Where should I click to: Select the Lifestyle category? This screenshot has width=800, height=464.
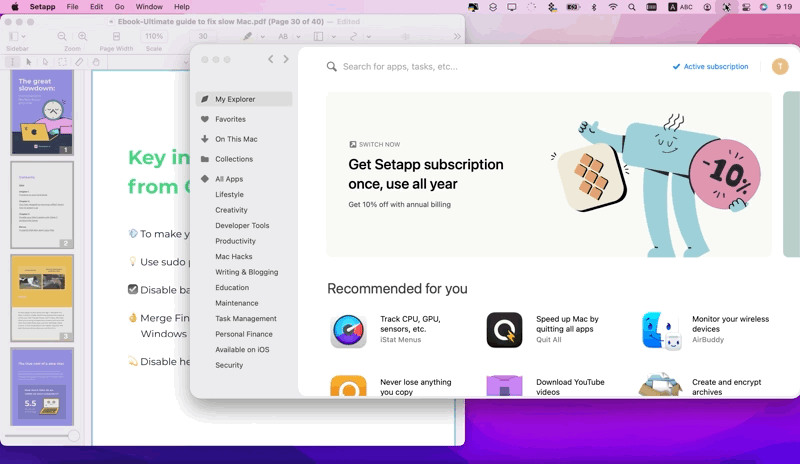(x=229, y=194)
